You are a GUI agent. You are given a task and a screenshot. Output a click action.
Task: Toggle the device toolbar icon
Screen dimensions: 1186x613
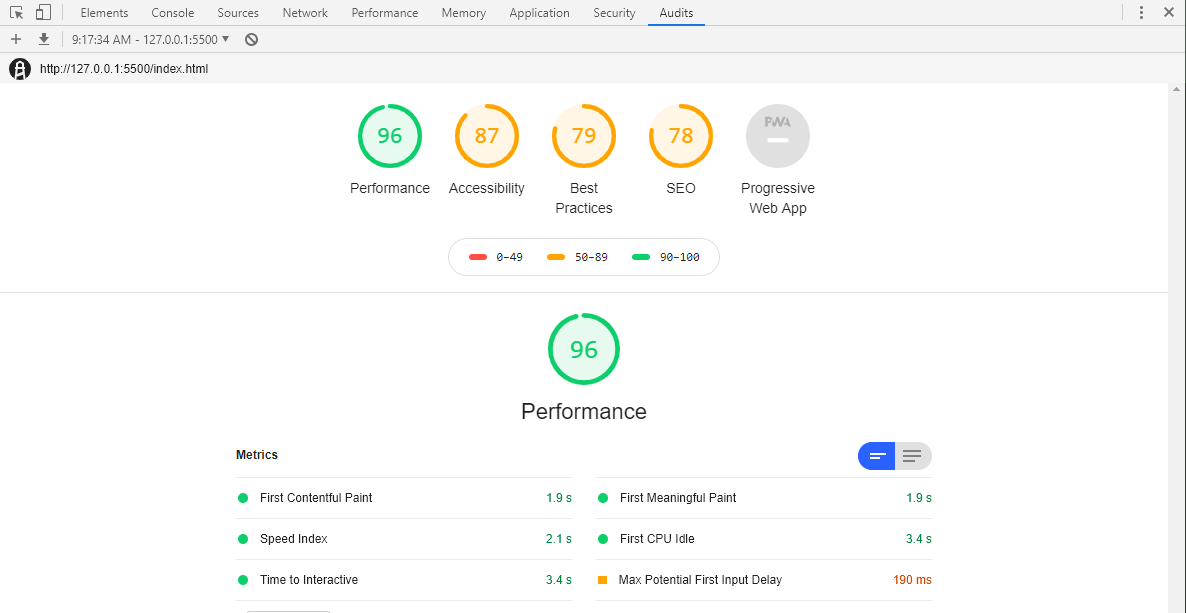point(43,13)
